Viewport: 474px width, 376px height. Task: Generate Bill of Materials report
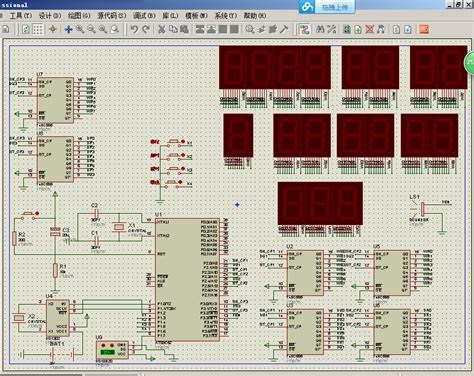click(396, 29)
